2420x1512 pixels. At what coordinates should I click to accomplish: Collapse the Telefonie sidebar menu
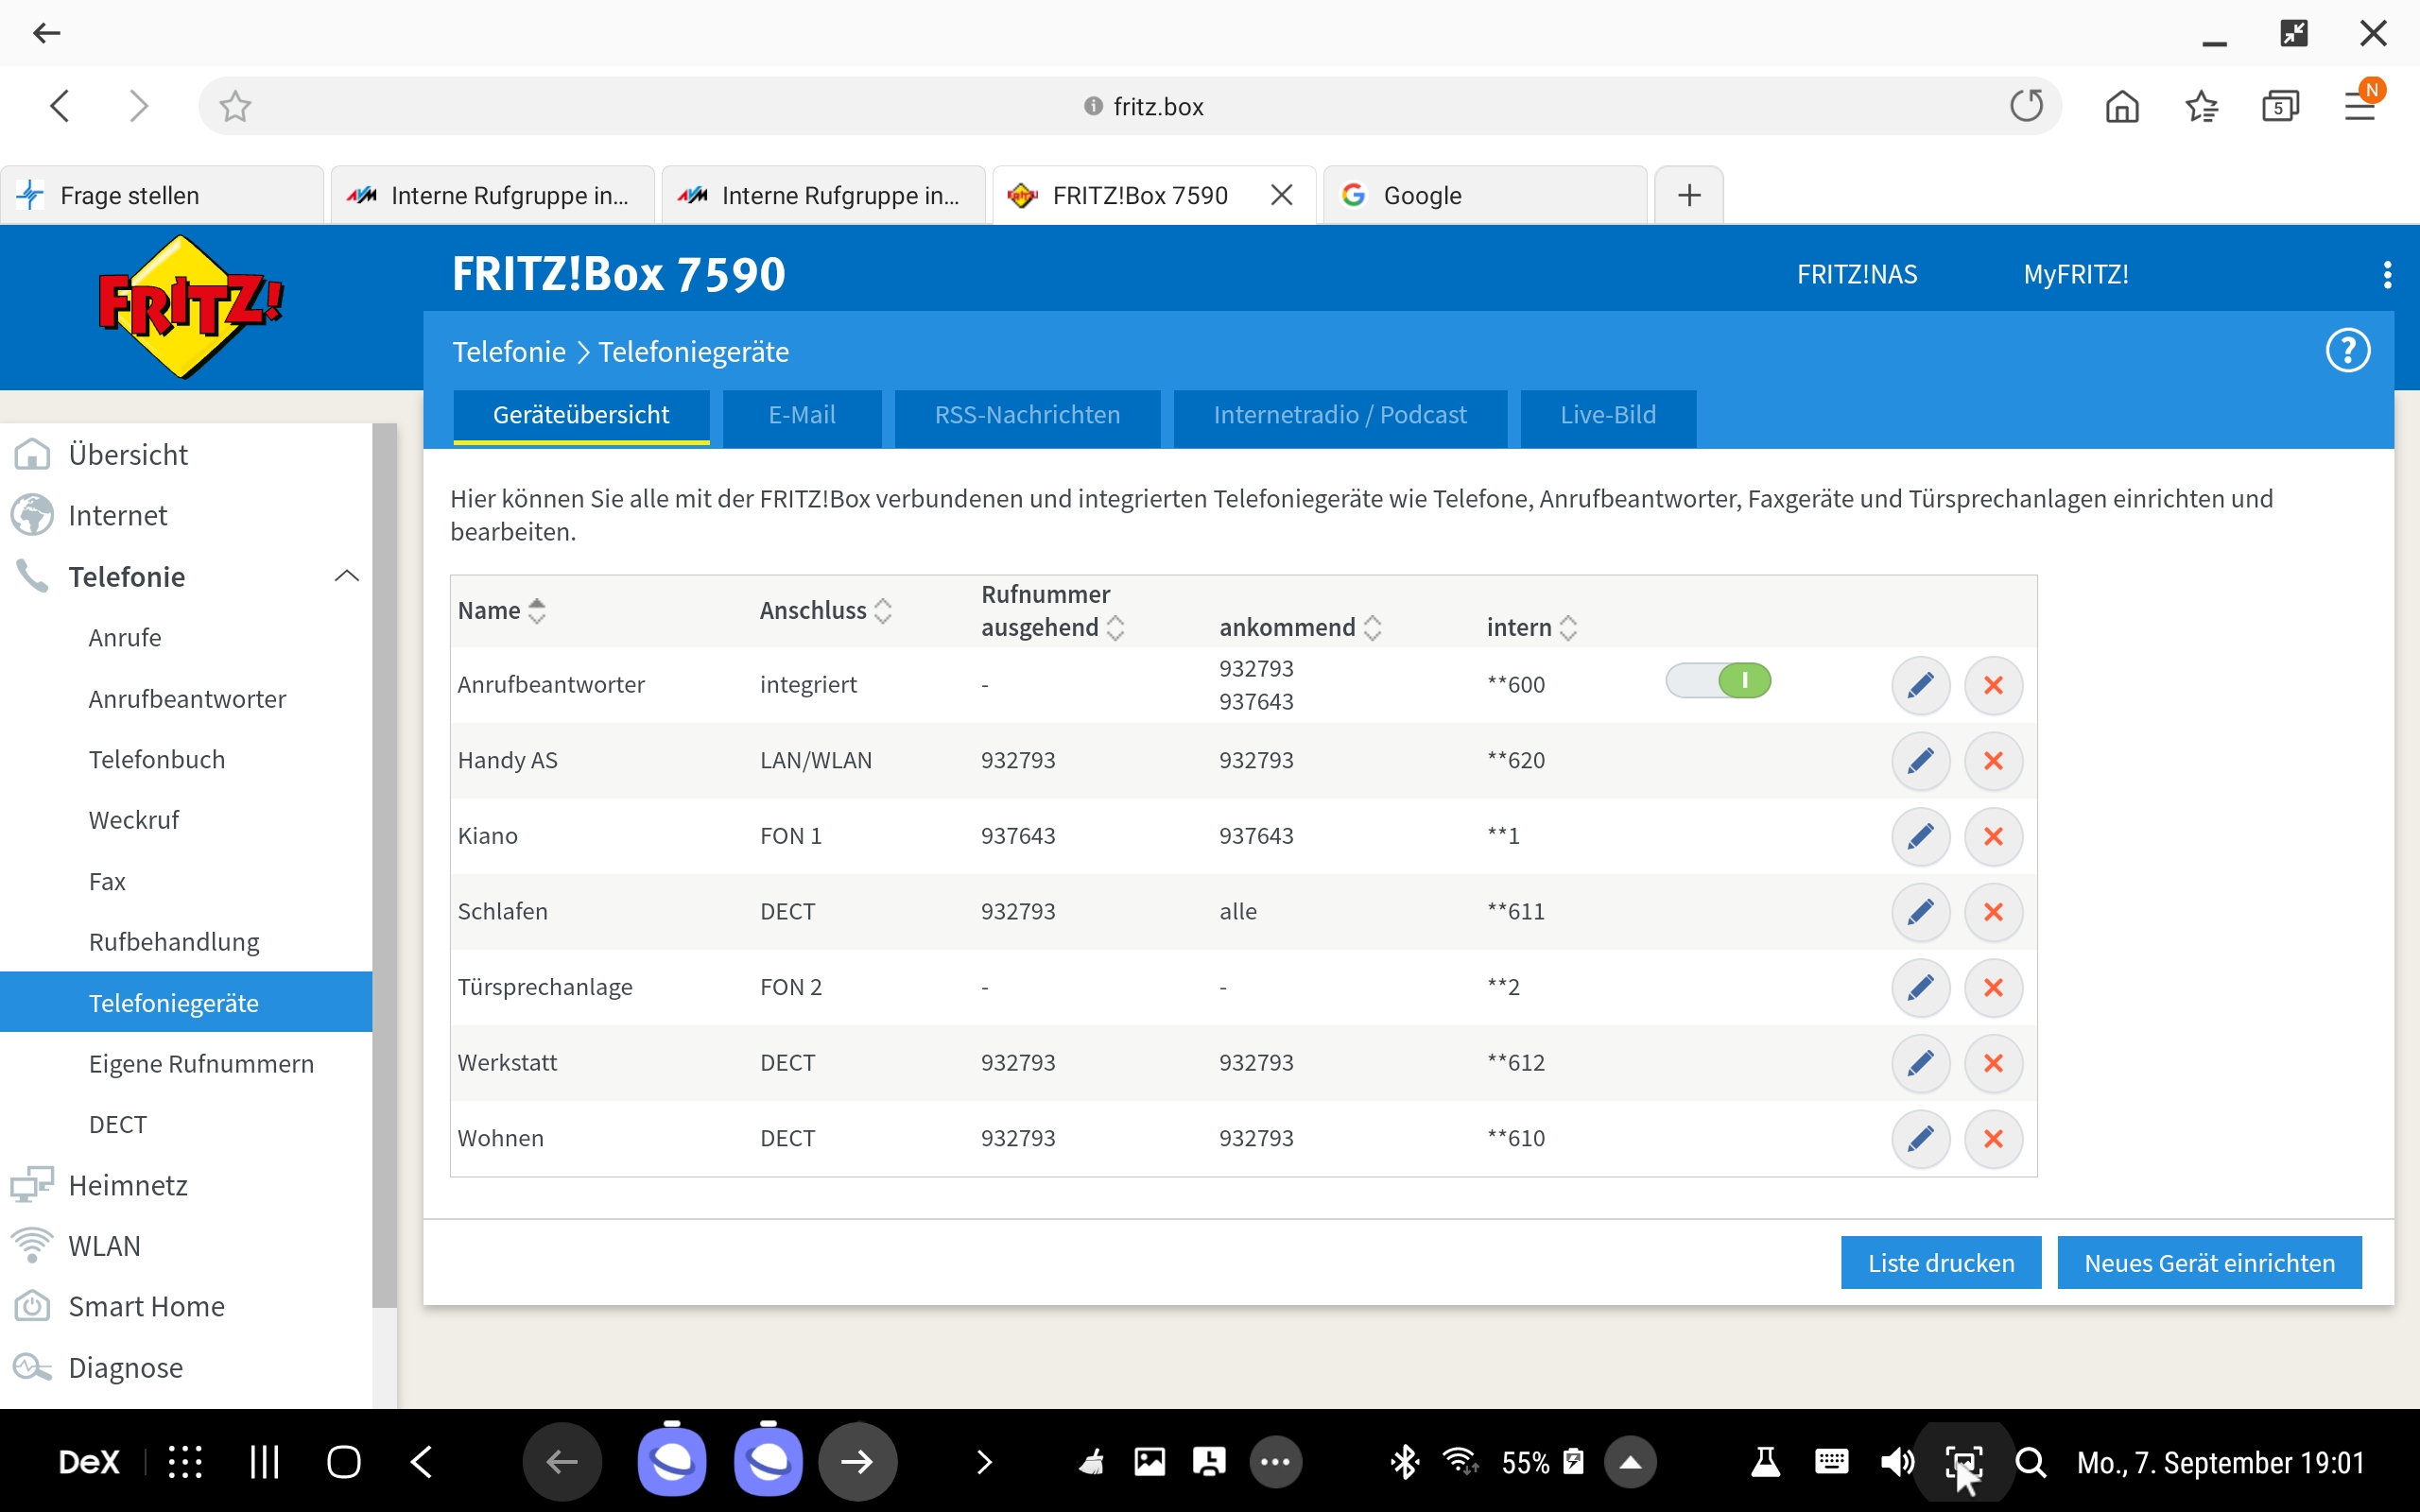coord(346,576)
